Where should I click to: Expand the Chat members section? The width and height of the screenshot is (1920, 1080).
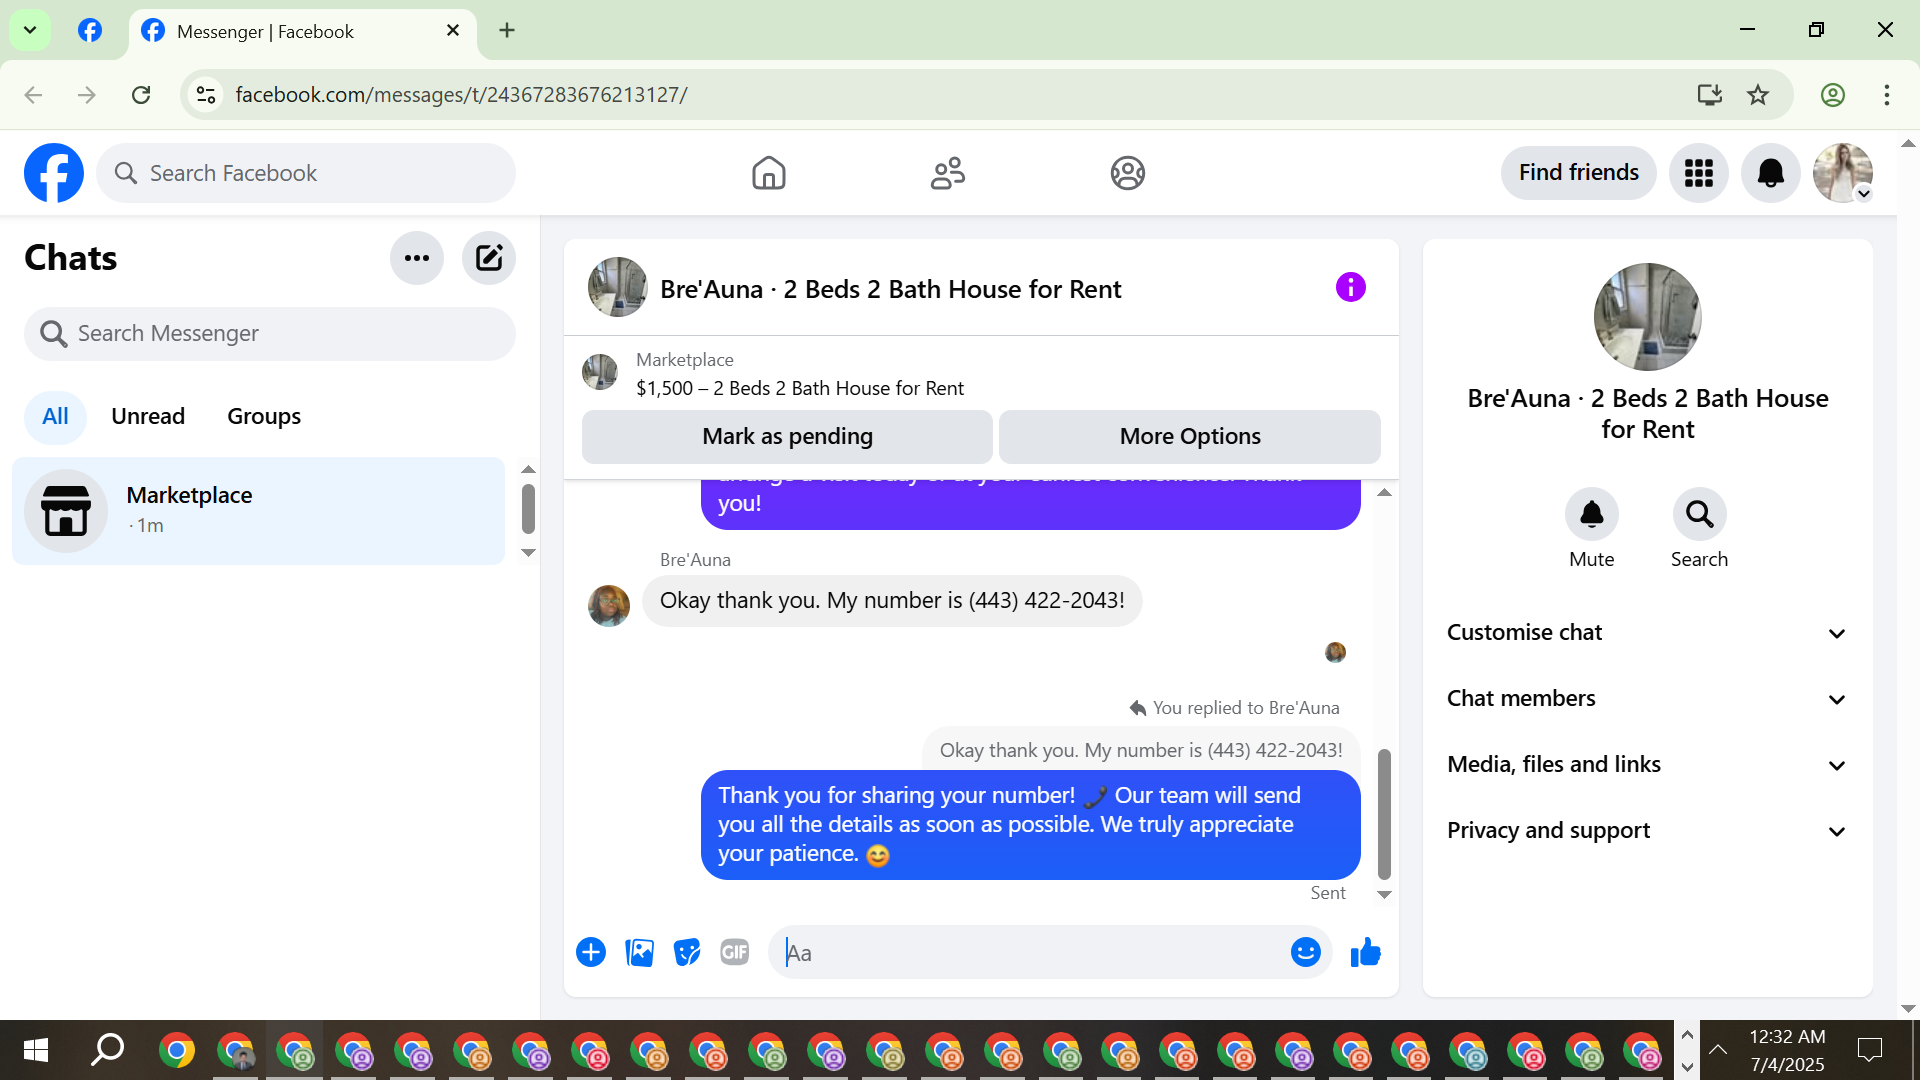click(1646, 699)
